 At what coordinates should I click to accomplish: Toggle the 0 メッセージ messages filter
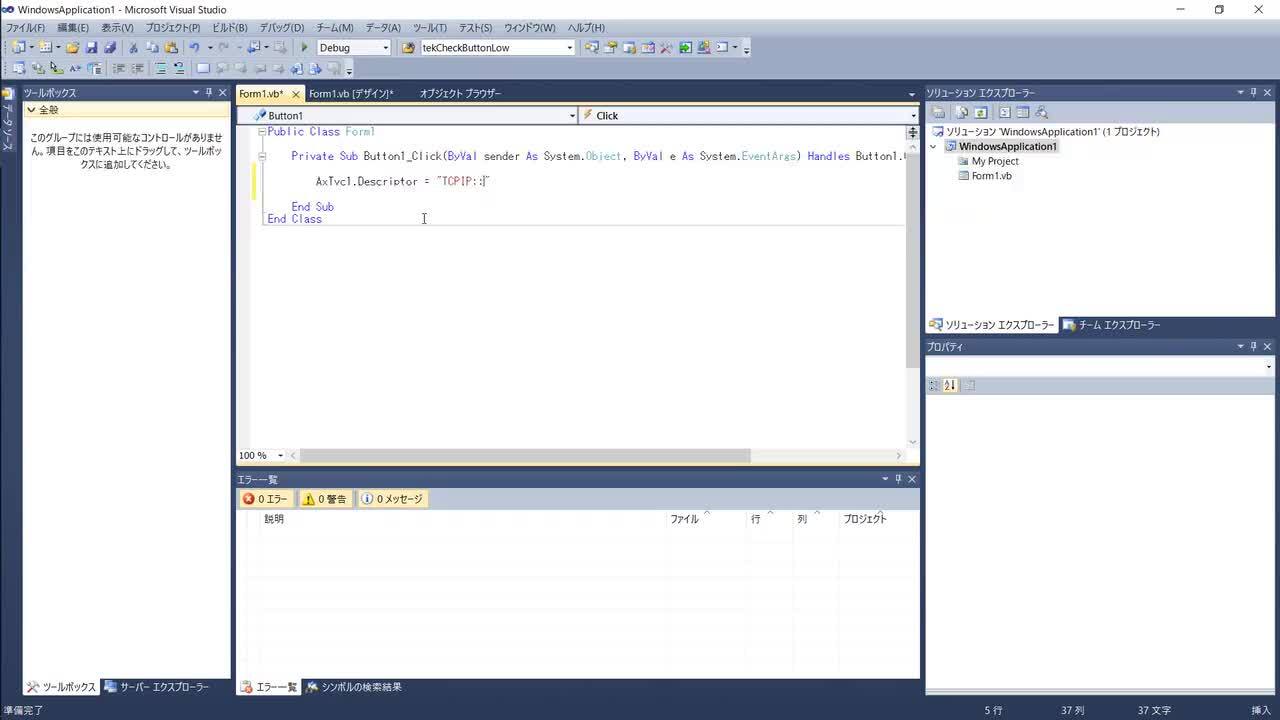(392, 499)
